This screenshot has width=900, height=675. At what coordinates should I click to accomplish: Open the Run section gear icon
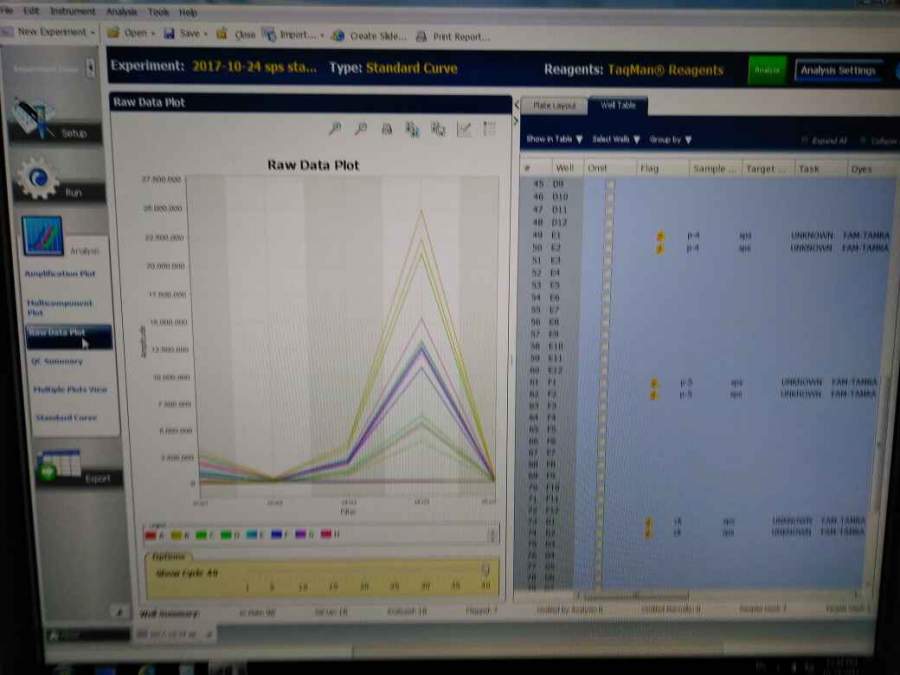coord(38,179)
